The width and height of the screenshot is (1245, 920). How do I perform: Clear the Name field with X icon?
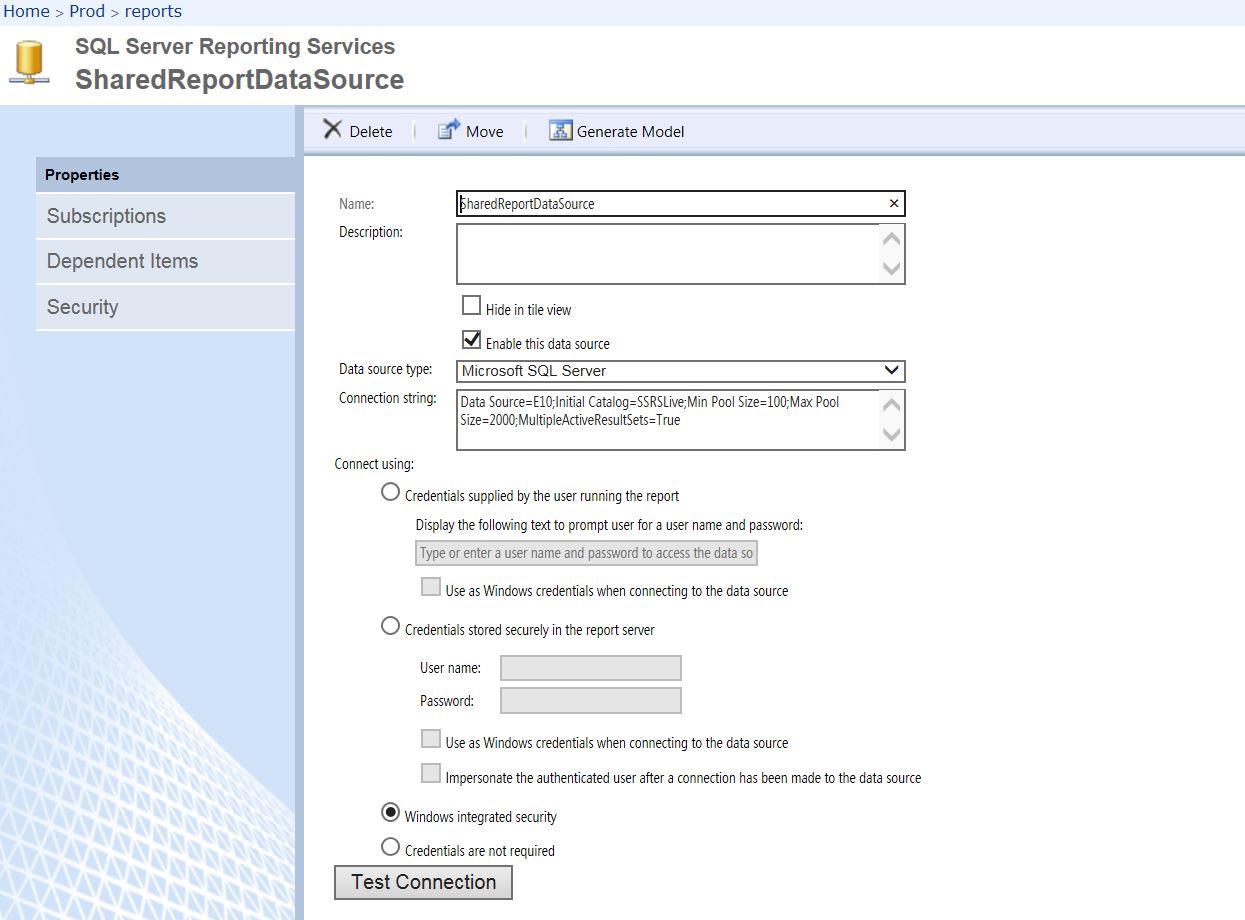[x=894, y=203]
